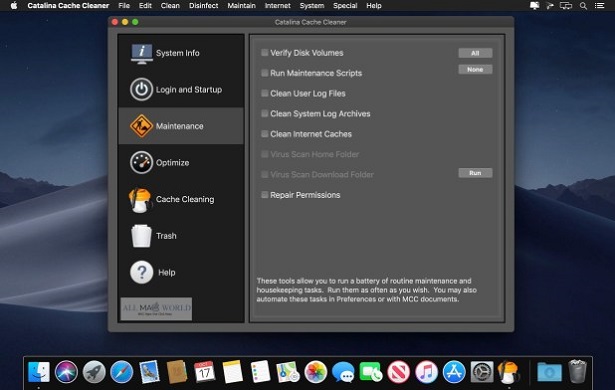Screen dimensions: 615x390
Task: Open Messages bubble in the Dock
Action: 343,372
